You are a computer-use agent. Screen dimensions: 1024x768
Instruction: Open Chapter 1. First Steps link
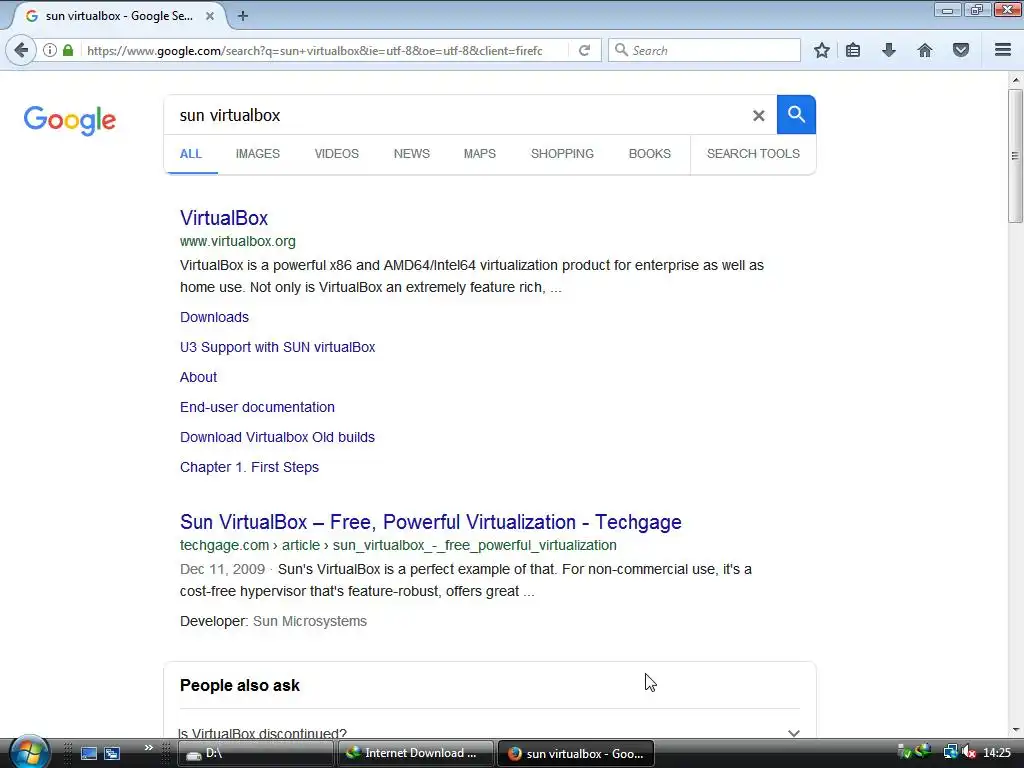(249, 468)
